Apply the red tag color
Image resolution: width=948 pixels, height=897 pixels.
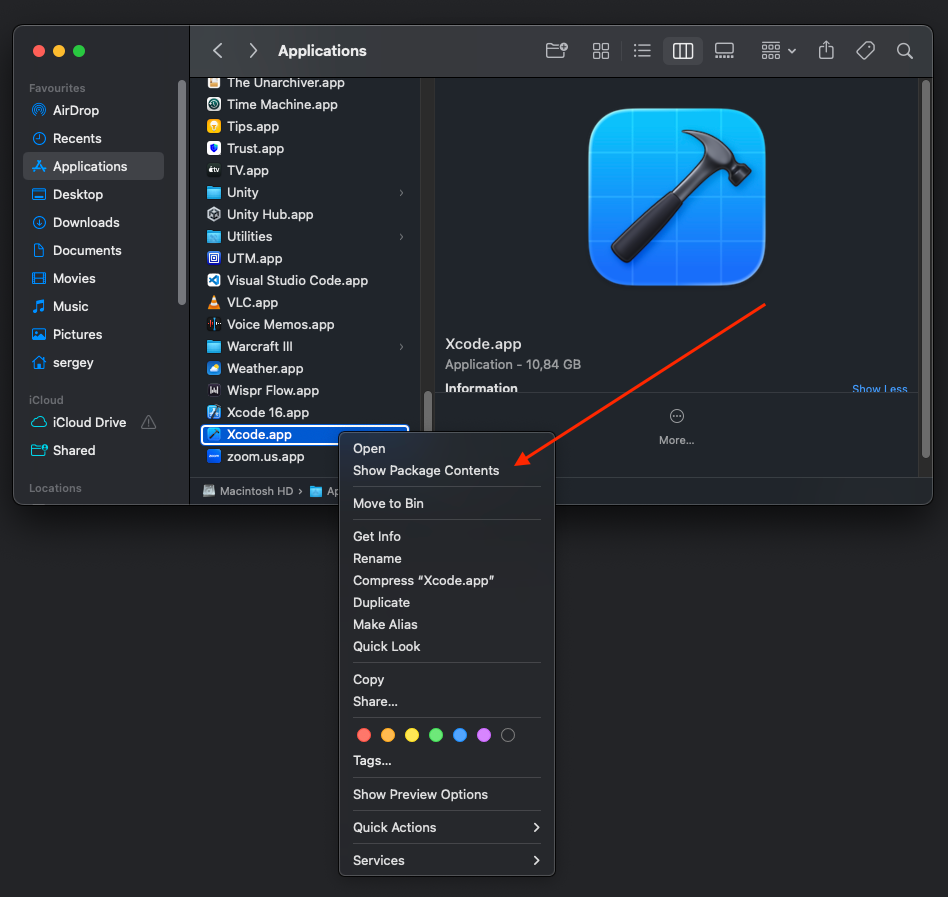pos(364,735)
